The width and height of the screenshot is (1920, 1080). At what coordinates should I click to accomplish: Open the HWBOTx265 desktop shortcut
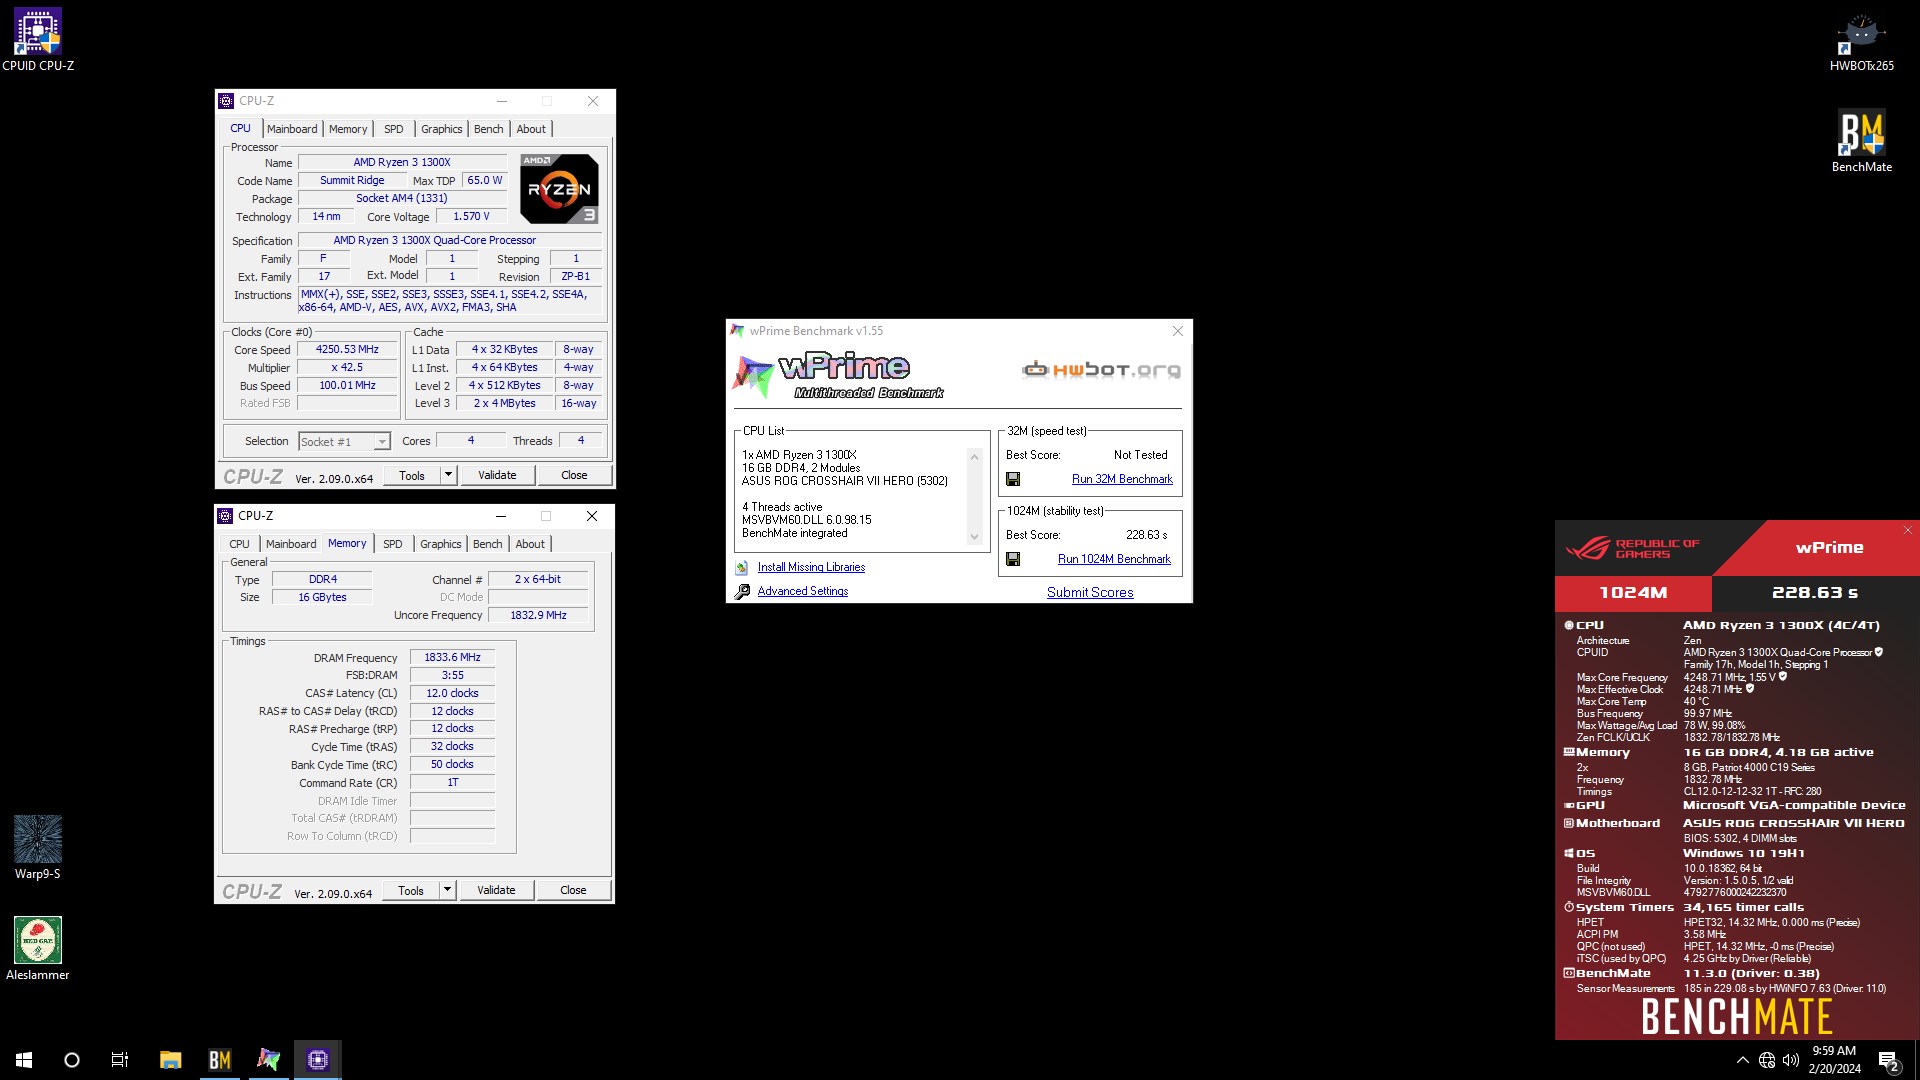1861,42
